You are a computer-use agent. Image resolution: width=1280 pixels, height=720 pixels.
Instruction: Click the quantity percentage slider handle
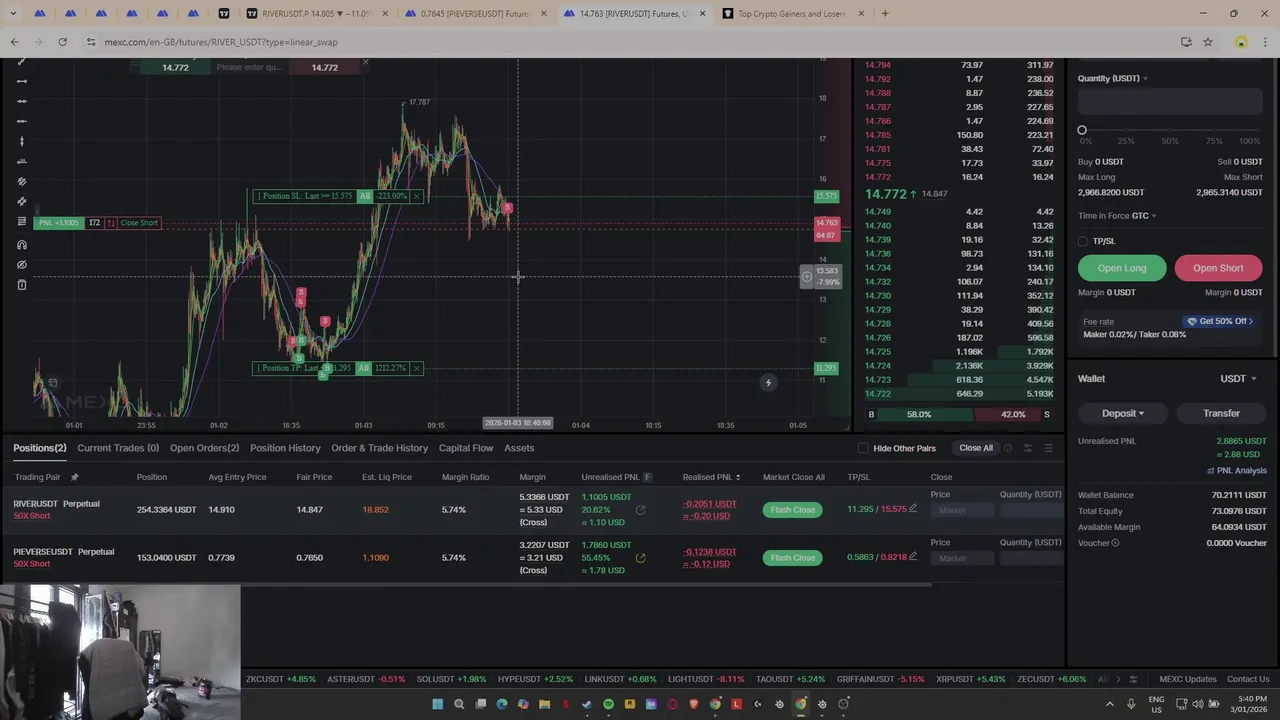(1082, 130)
